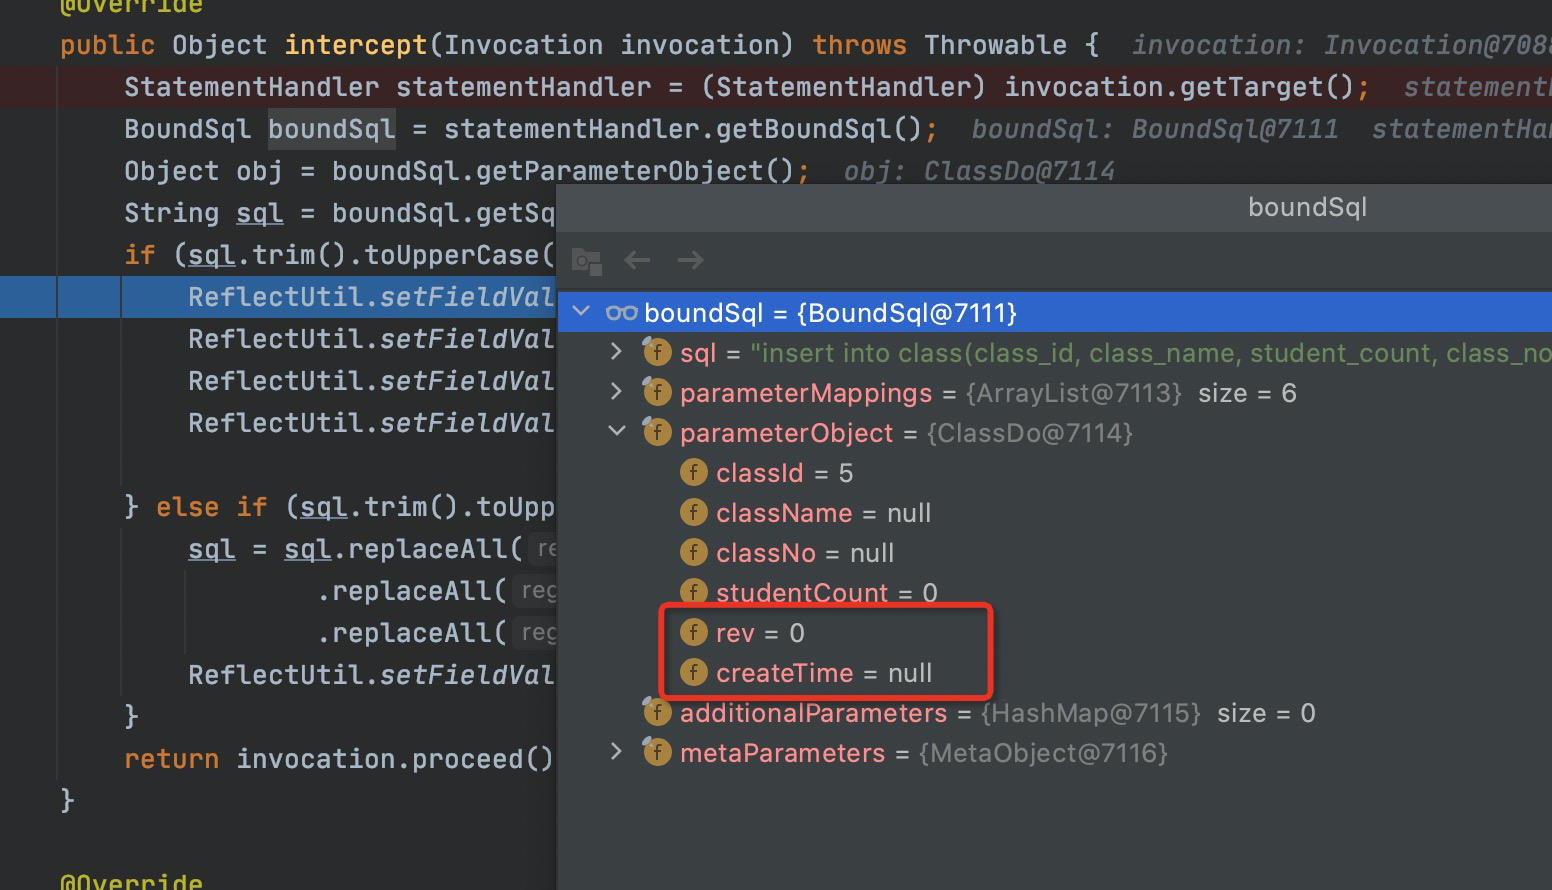Expand the sql field node
This screenshot has width=1552, height=890.
617,352
